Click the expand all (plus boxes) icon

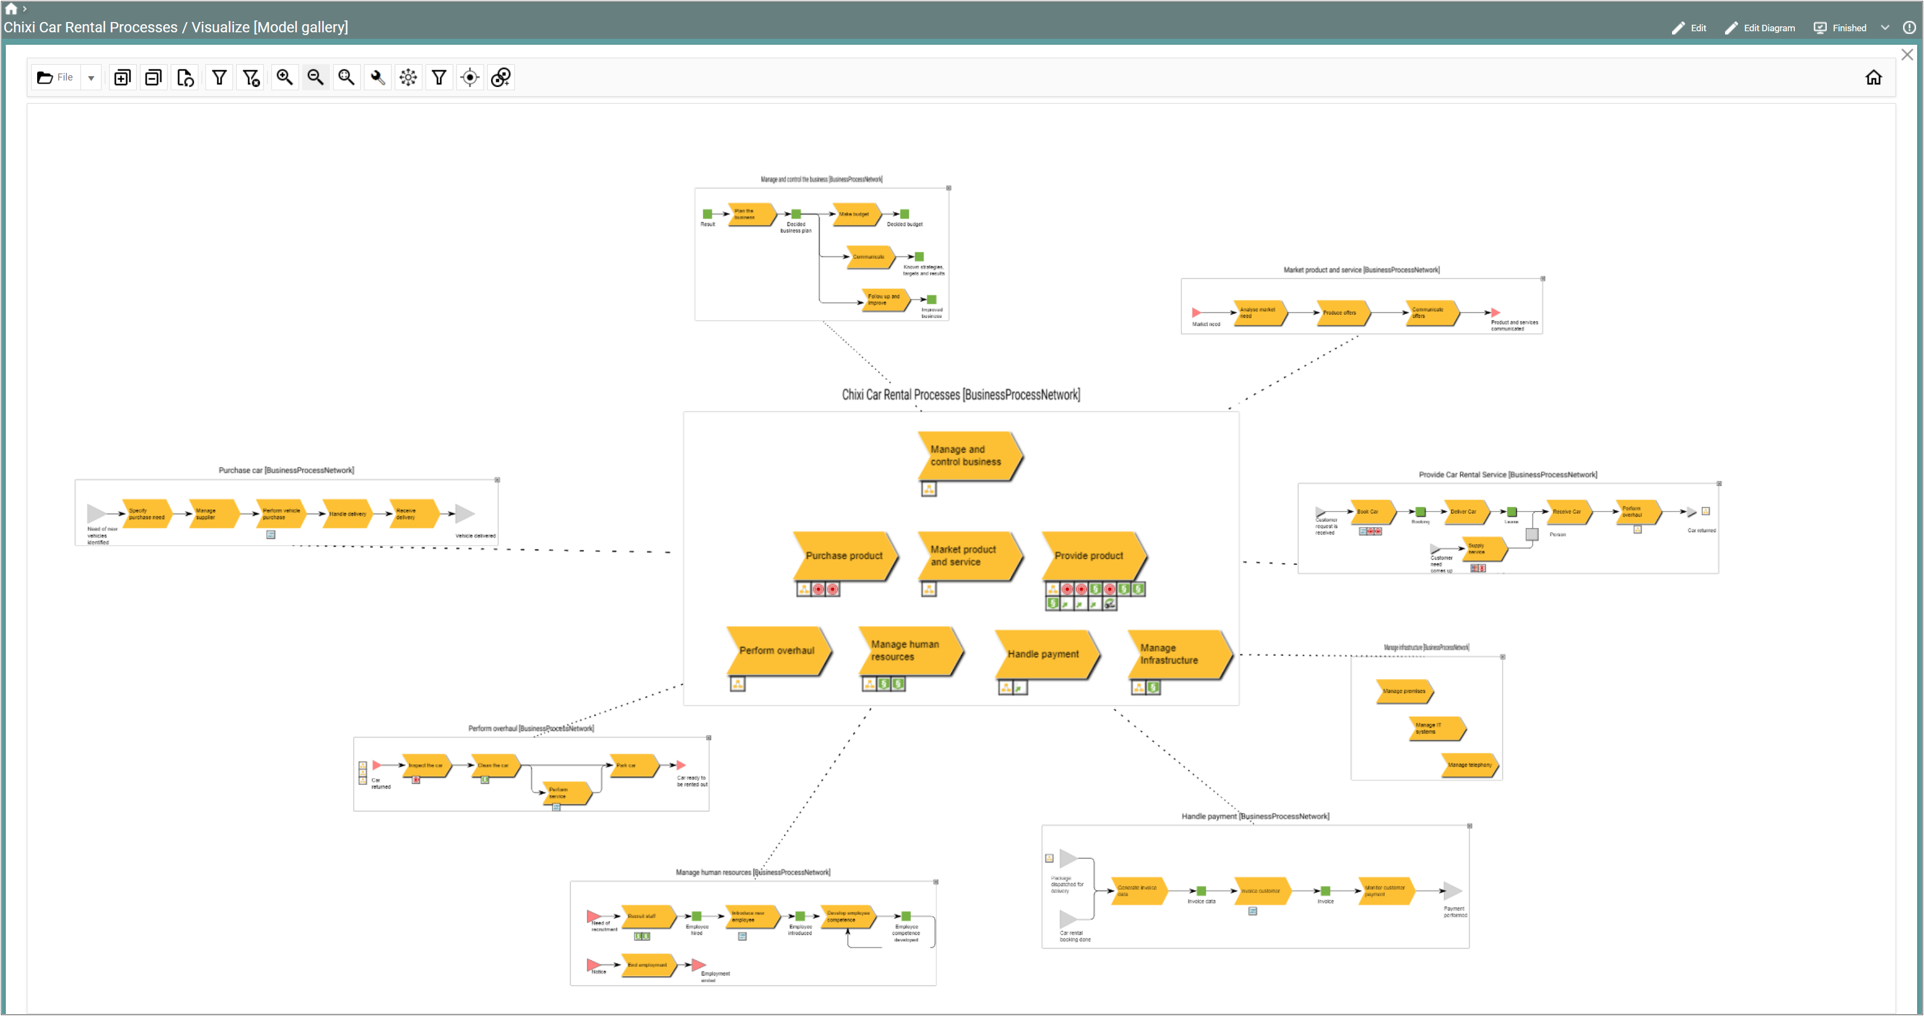click(122, 77)
